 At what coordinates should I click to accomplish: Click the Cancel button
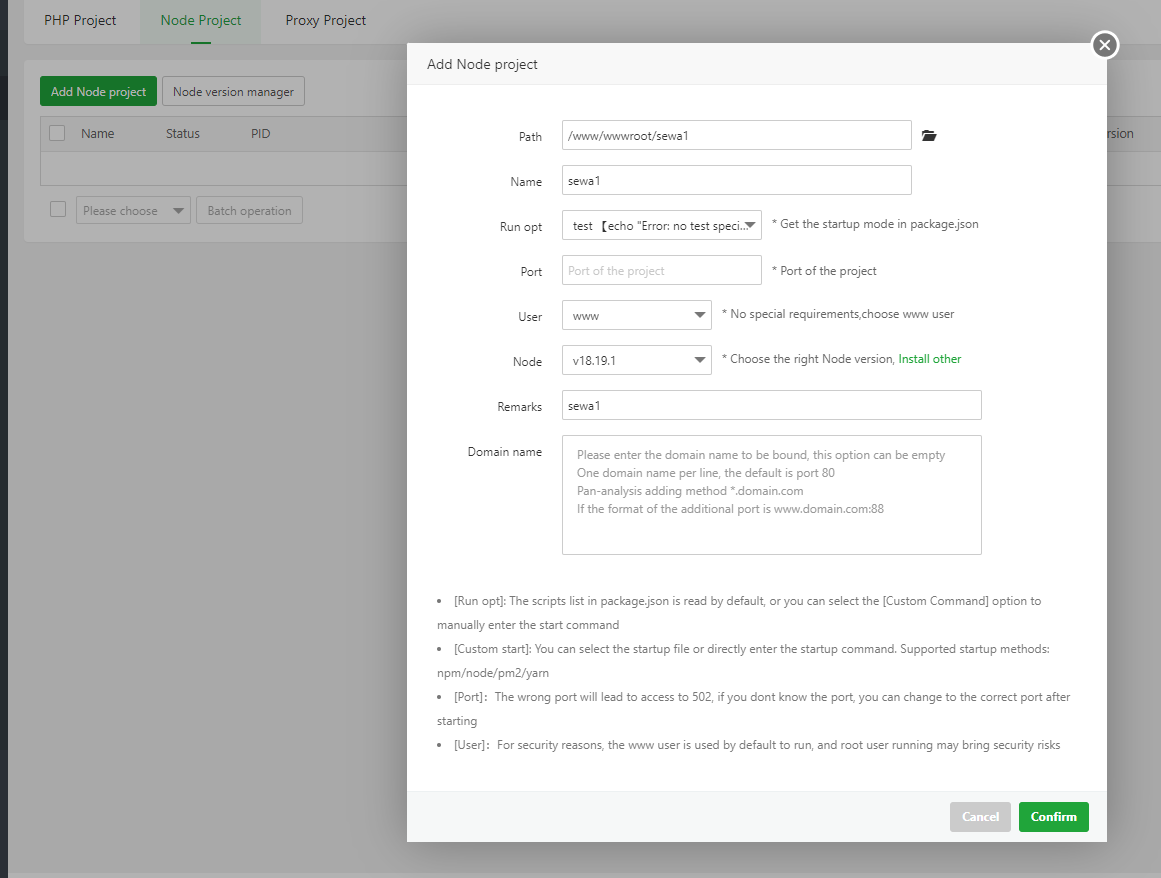point(979,817)
